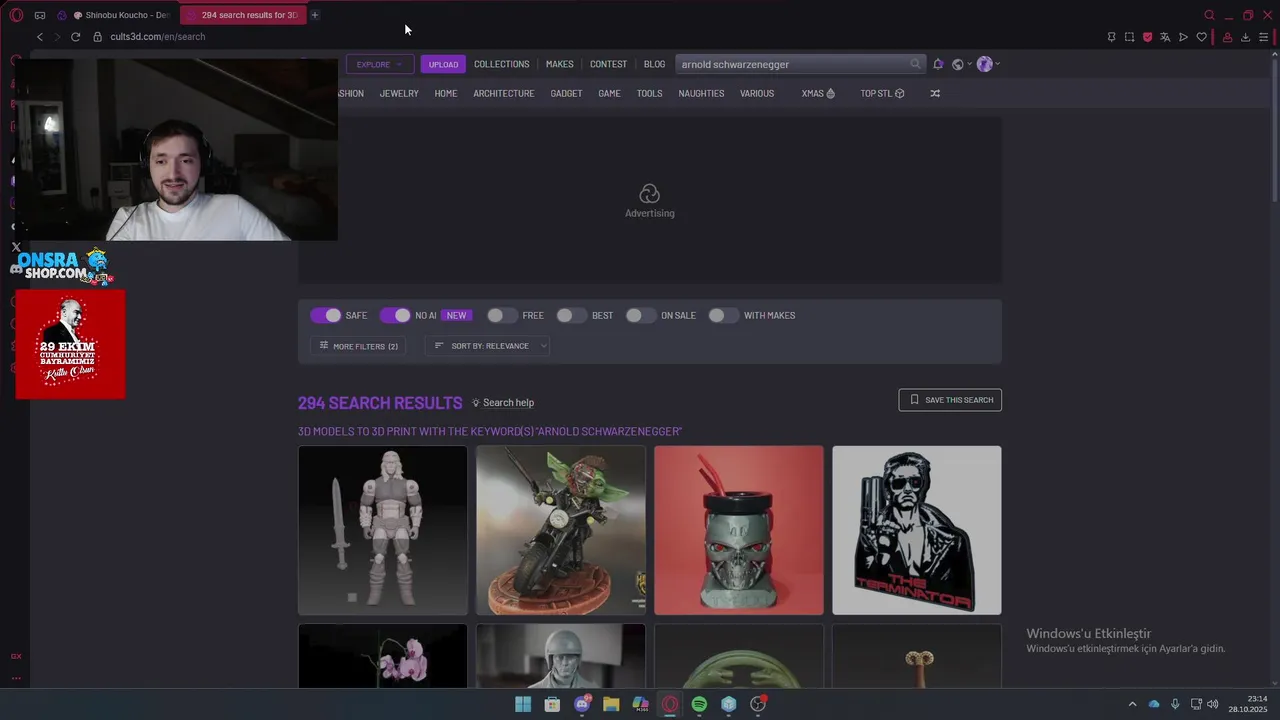Show hidden system tray icons chevron
This screenshot has height=720, width=1280.
point(1132,704)
